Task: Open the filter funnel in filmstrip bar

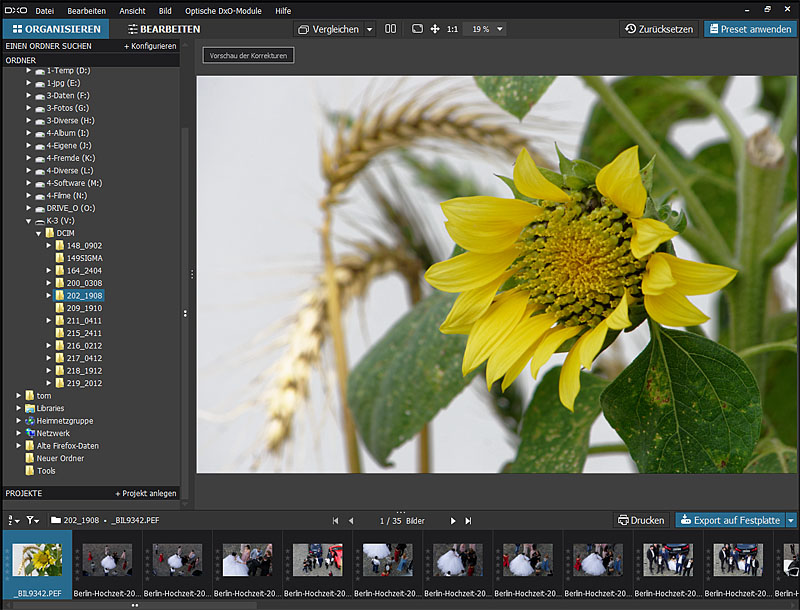Action: 33,520
